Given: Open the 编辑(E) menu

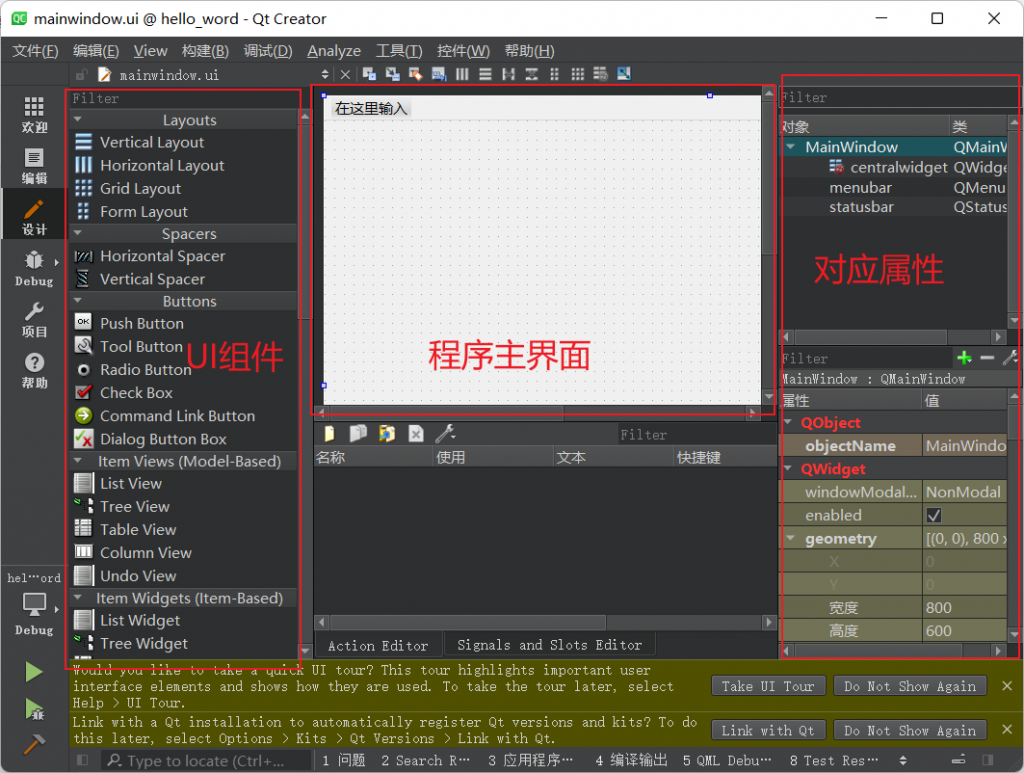Looking at the screenshot, I should tap(96, 51).
